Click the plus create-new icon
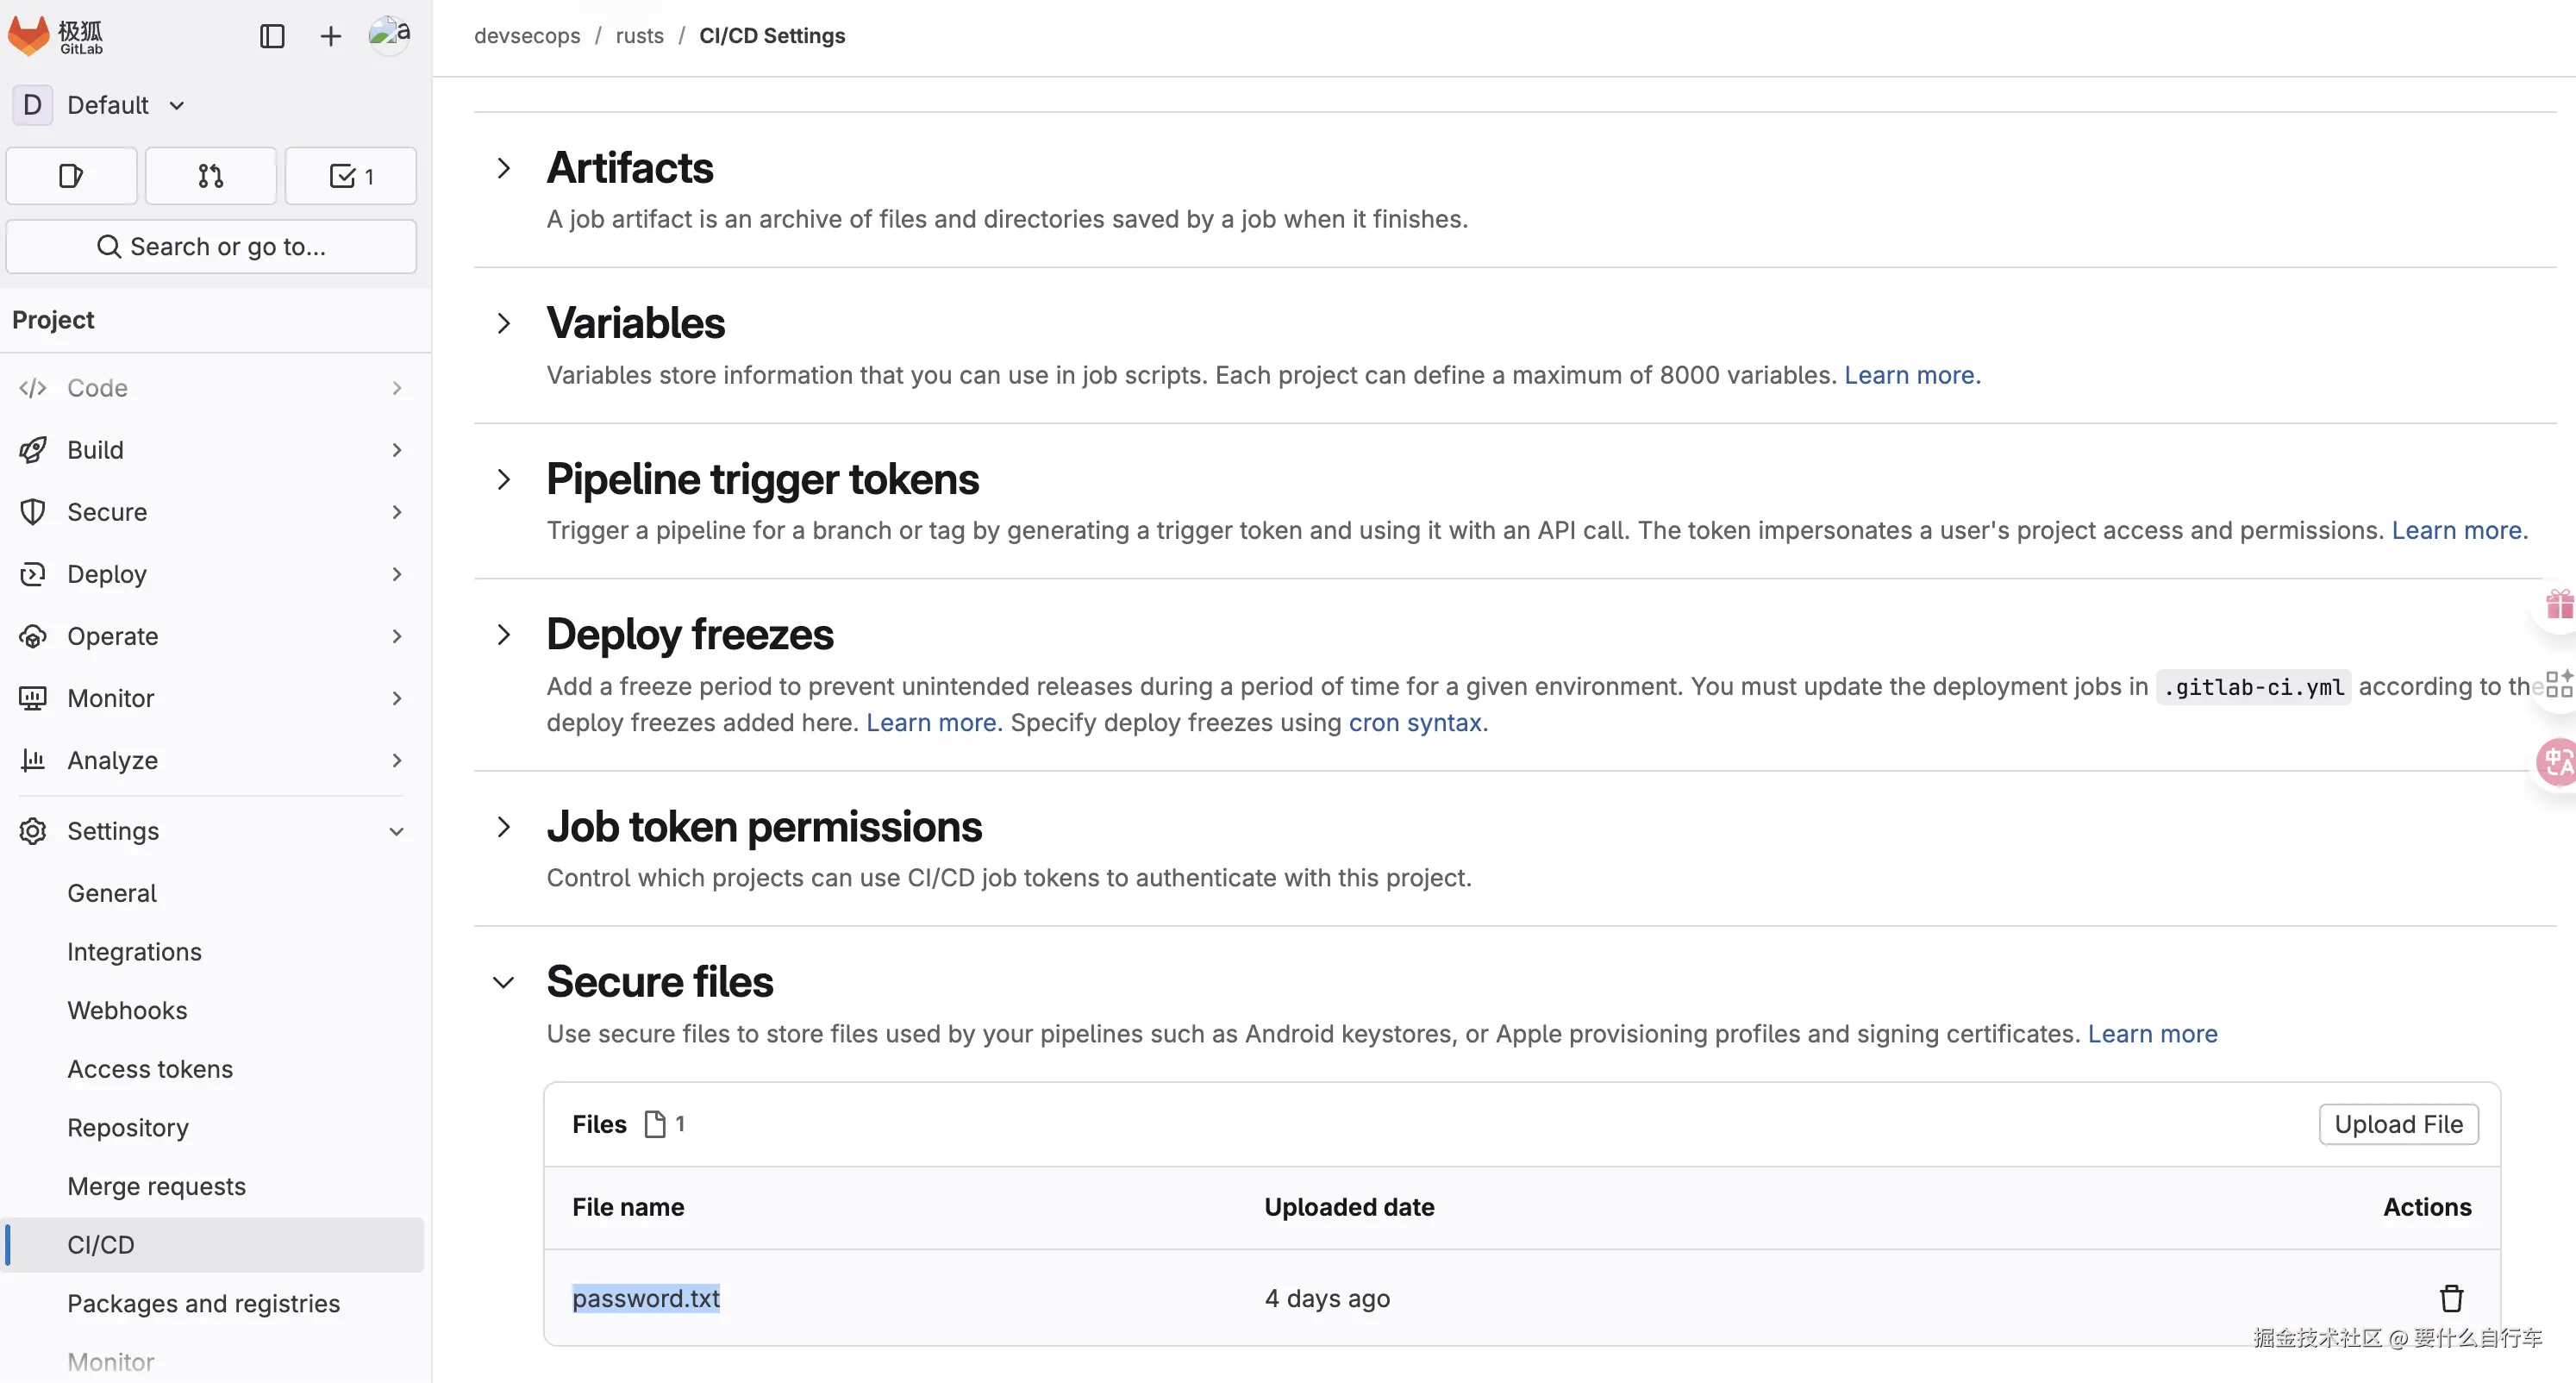The width and height of the screenshot is (2576, 1383). tap(330, 36)
